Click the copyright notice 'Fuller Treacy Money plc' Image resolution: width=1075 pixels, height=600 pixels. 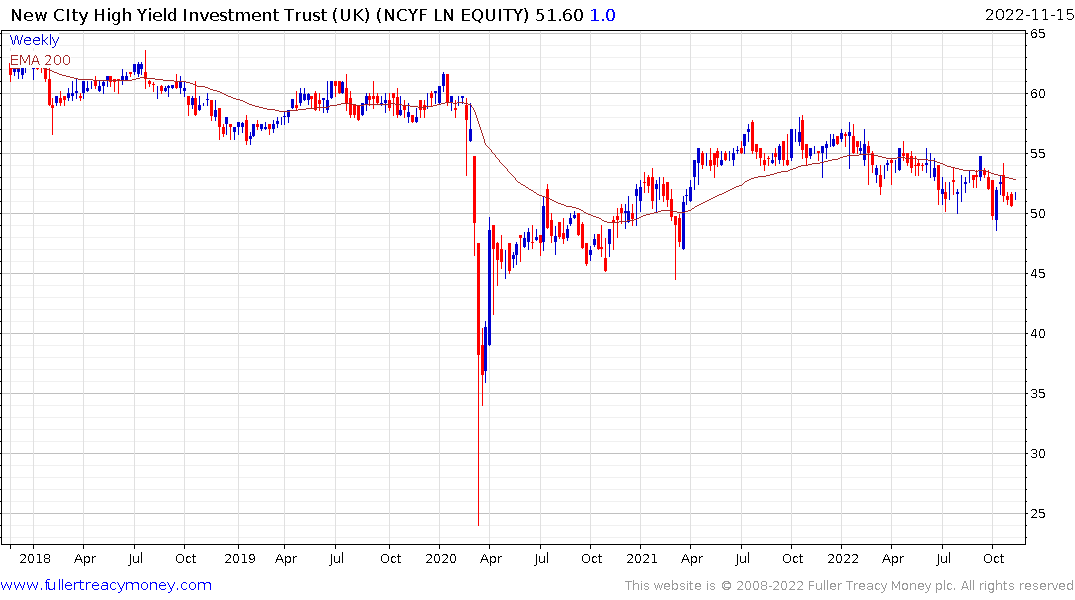(x=882, y=585)
